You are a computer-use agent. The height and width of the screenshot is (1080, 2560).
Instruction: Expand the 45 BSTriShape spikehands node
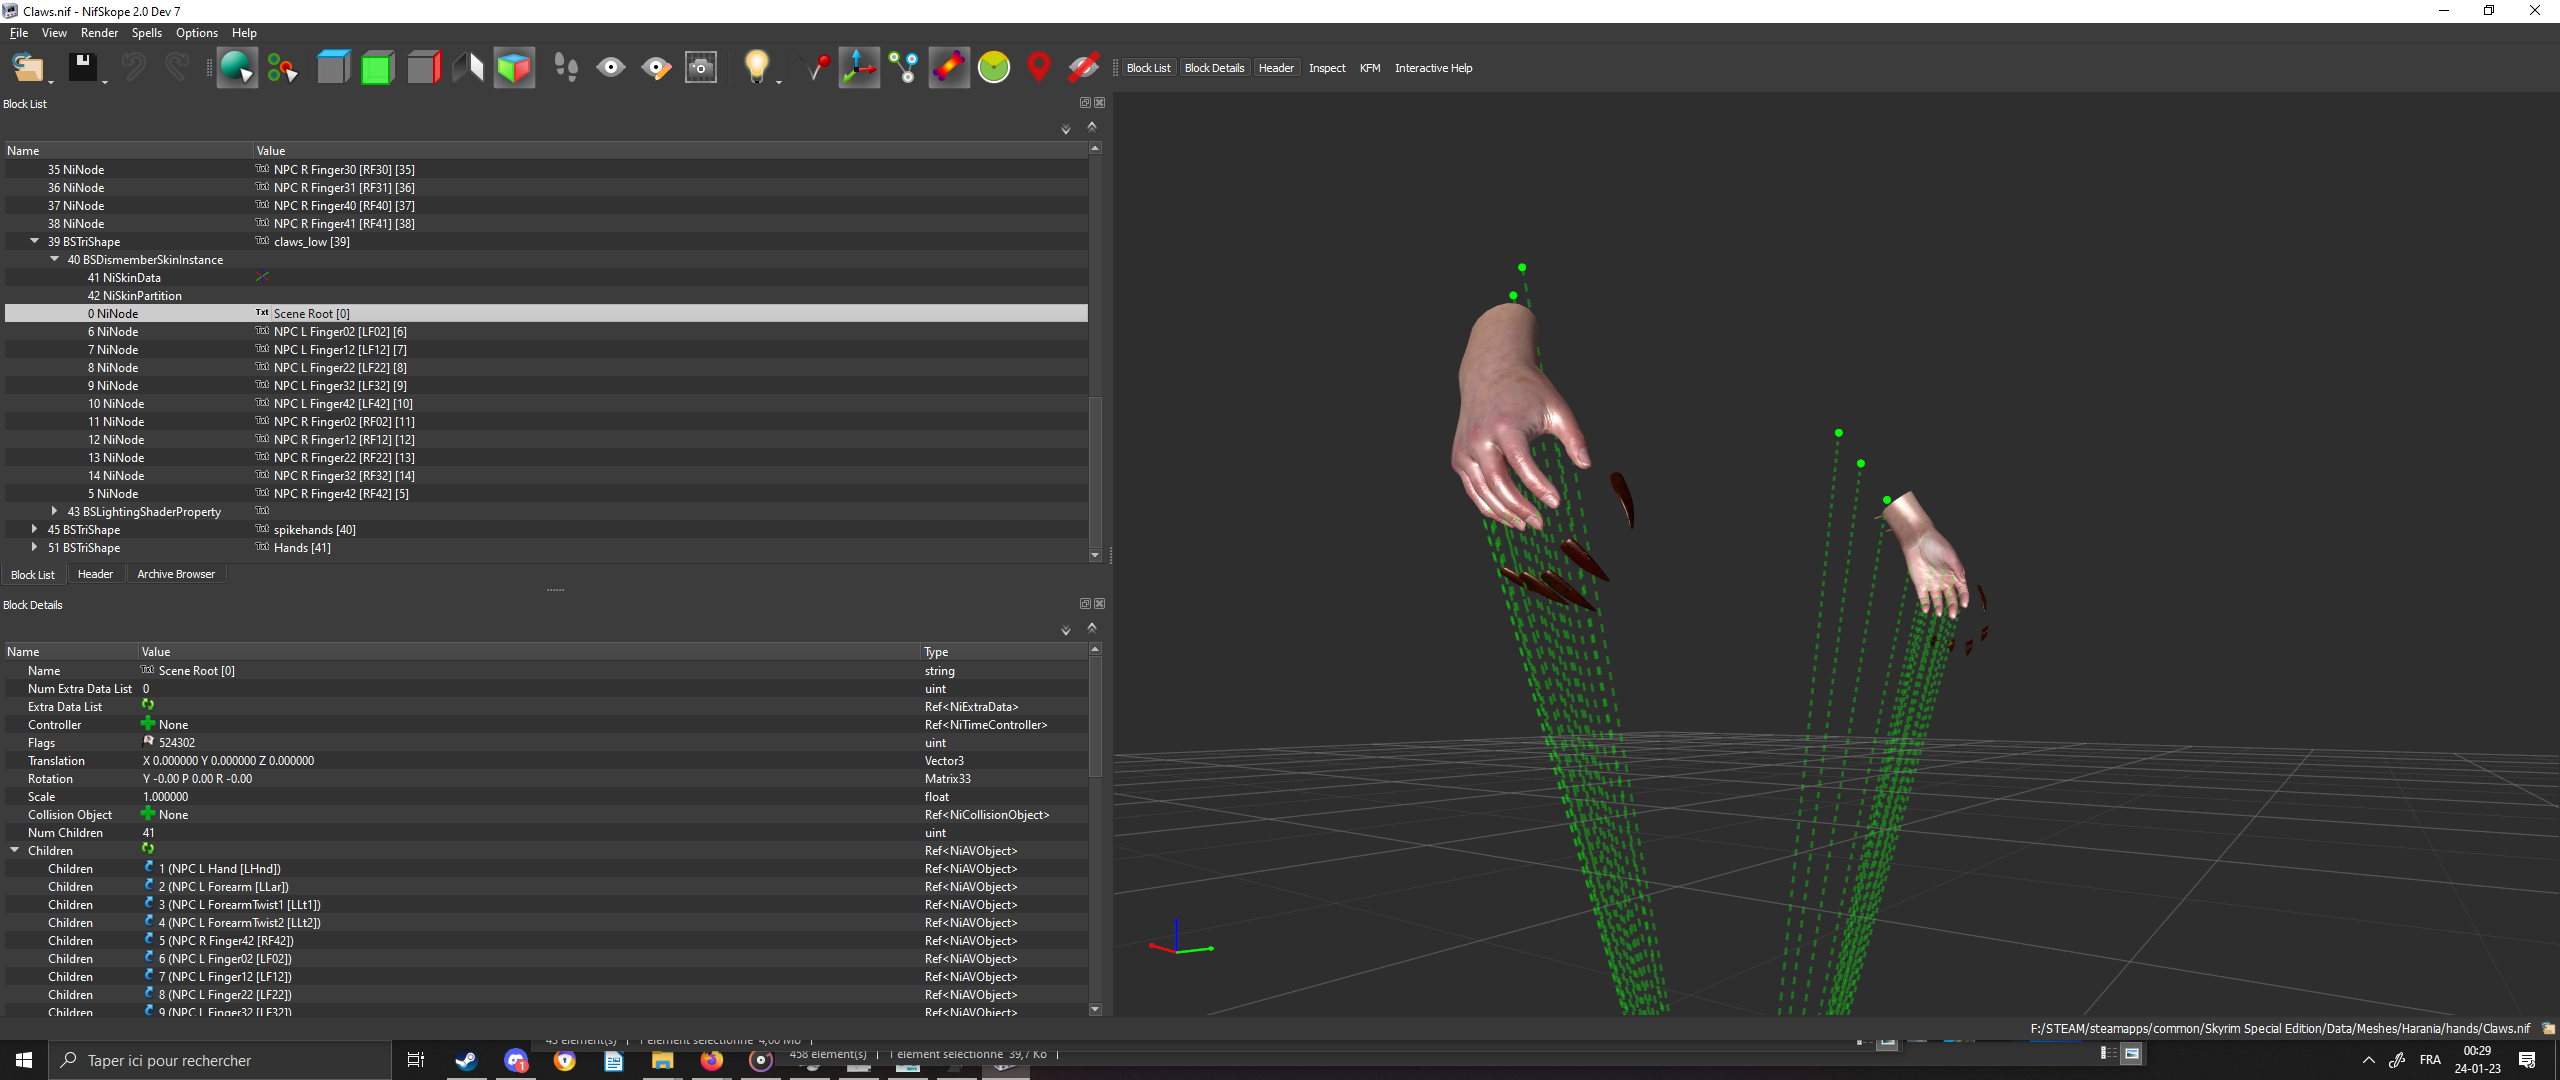[35, 529]
